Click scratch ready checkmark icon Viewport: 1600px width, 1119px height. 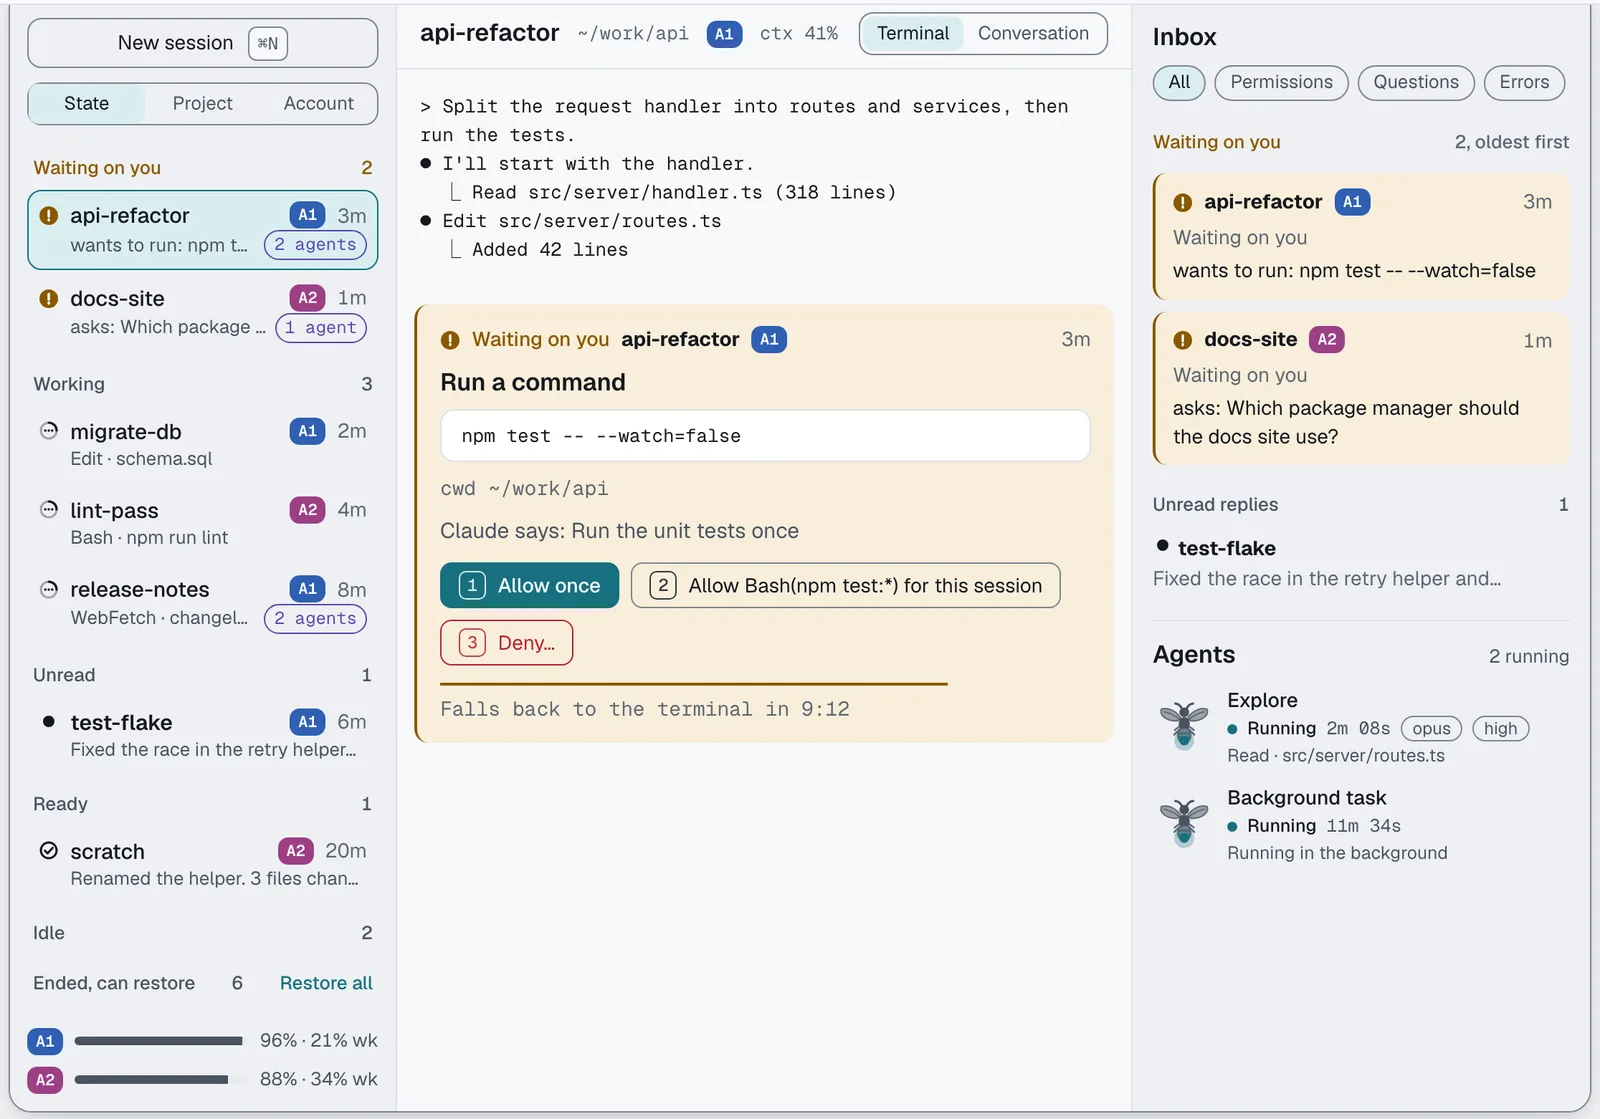[x=48, y=851]
